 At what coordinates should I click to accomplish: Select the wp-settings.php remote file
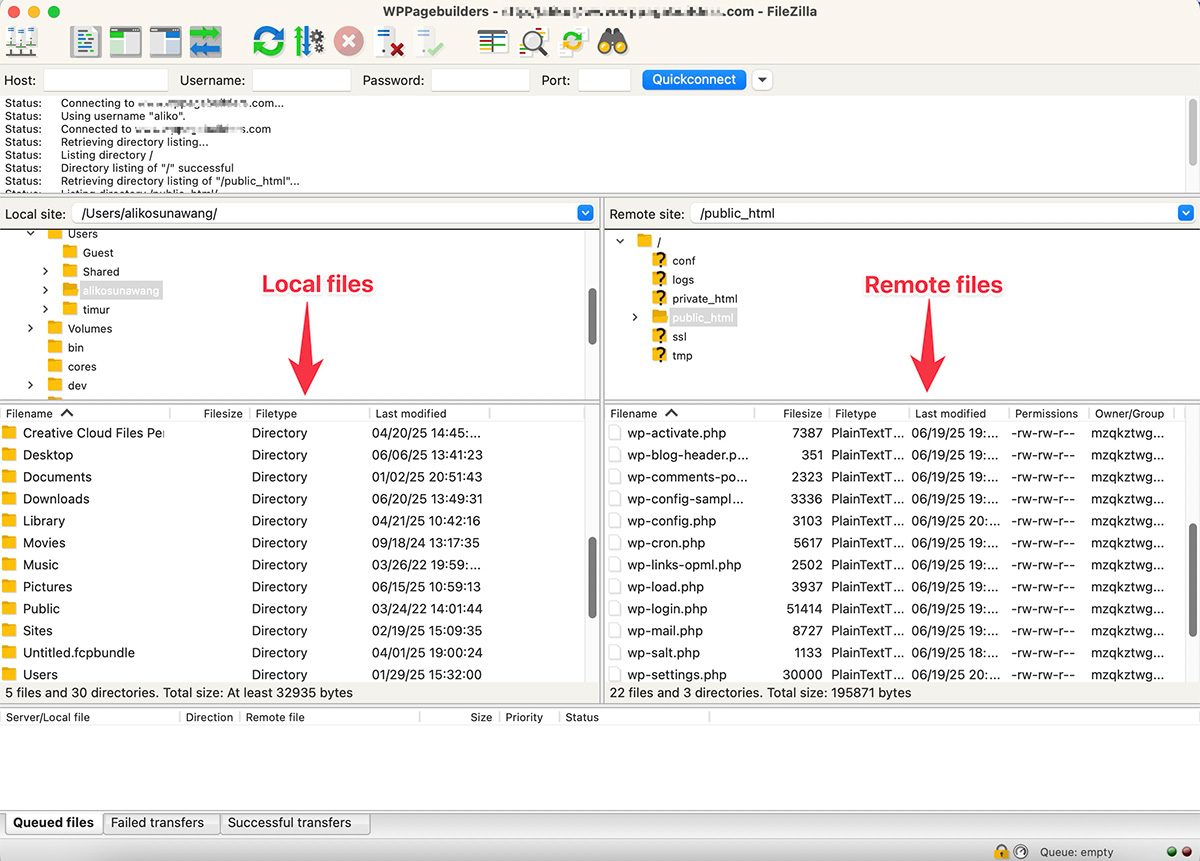[677, 675]
